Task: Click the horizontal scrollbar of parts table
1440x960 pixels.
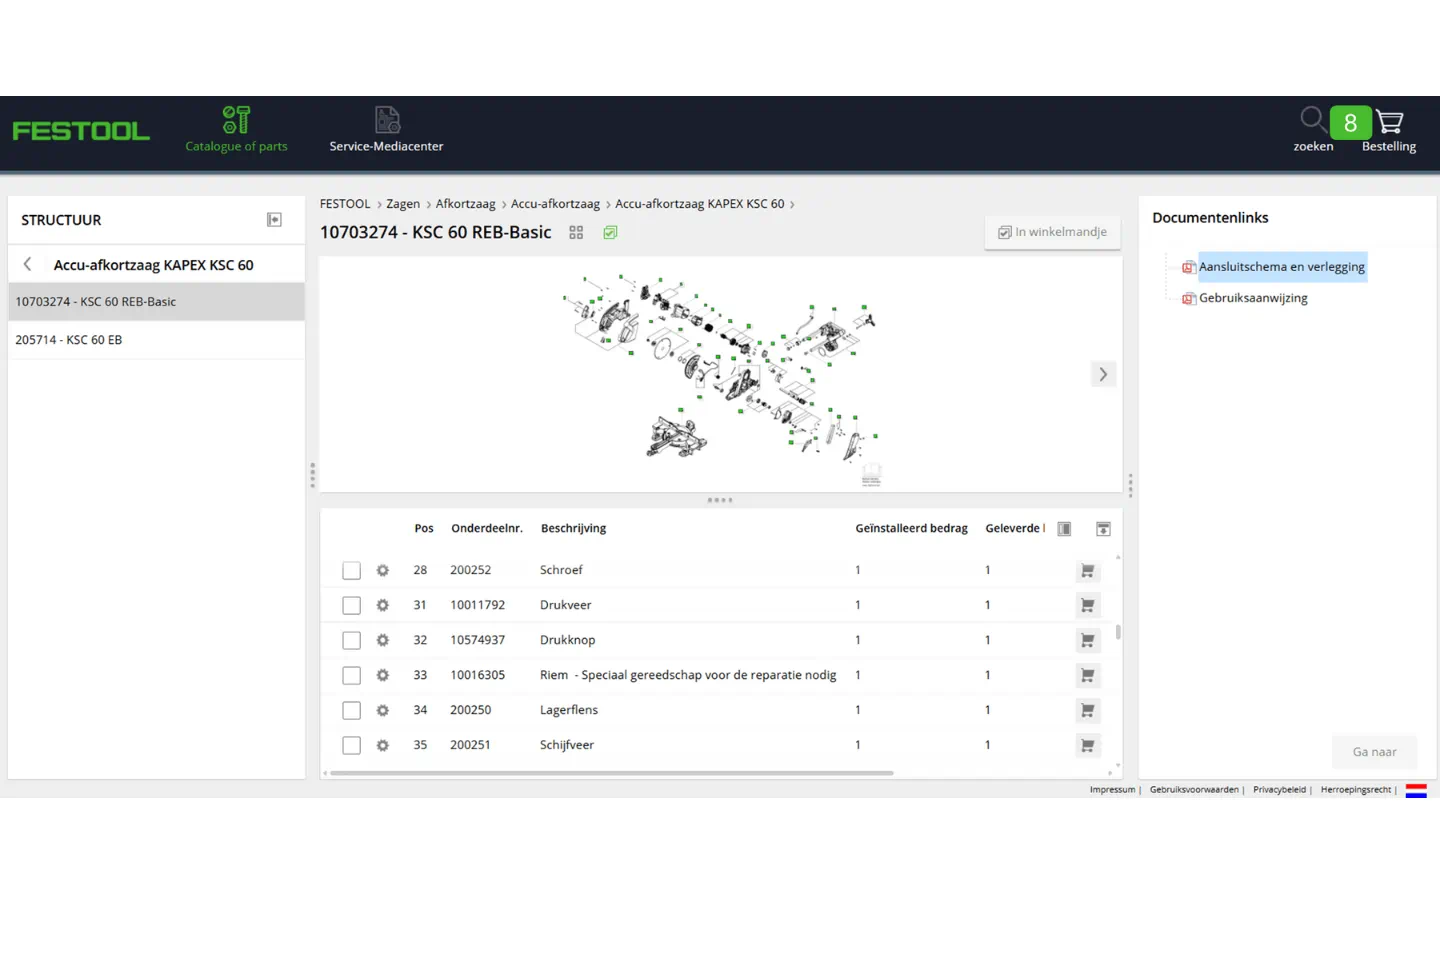Action: coord(612,773)
